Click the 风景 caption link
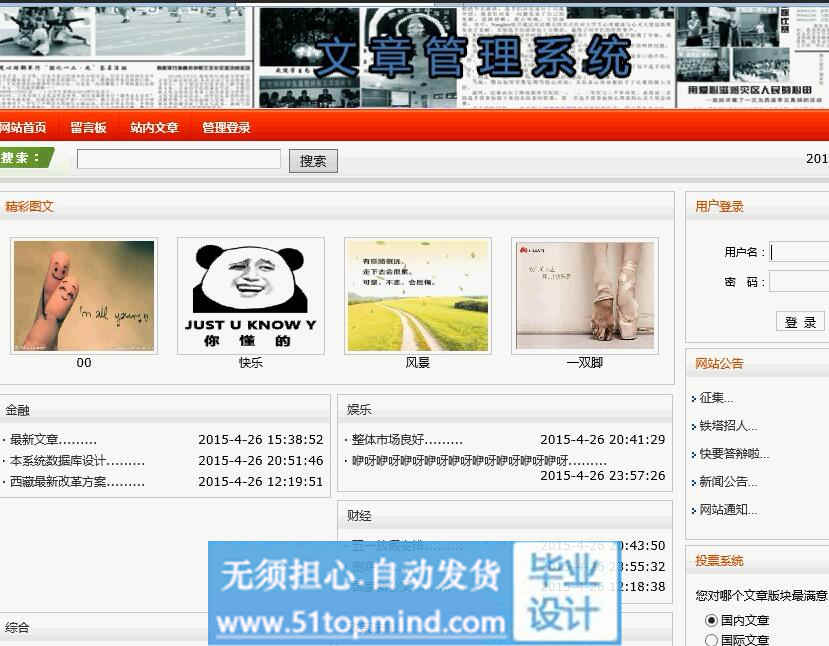Viewport: 829px width, 646px height. pos(418,363)
